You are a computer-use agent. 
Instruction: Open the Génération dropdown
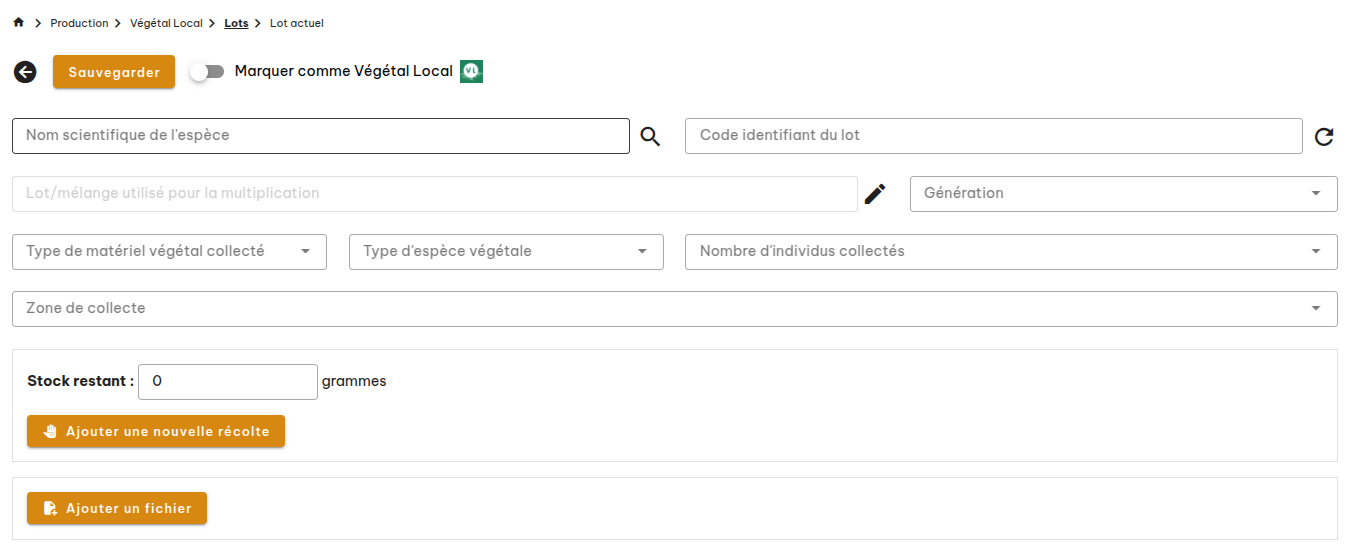coord(1122,194)
